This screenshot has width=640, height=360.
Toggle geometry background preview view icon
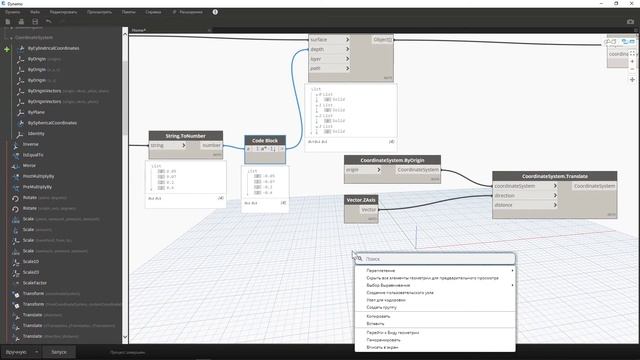(611, 42)
